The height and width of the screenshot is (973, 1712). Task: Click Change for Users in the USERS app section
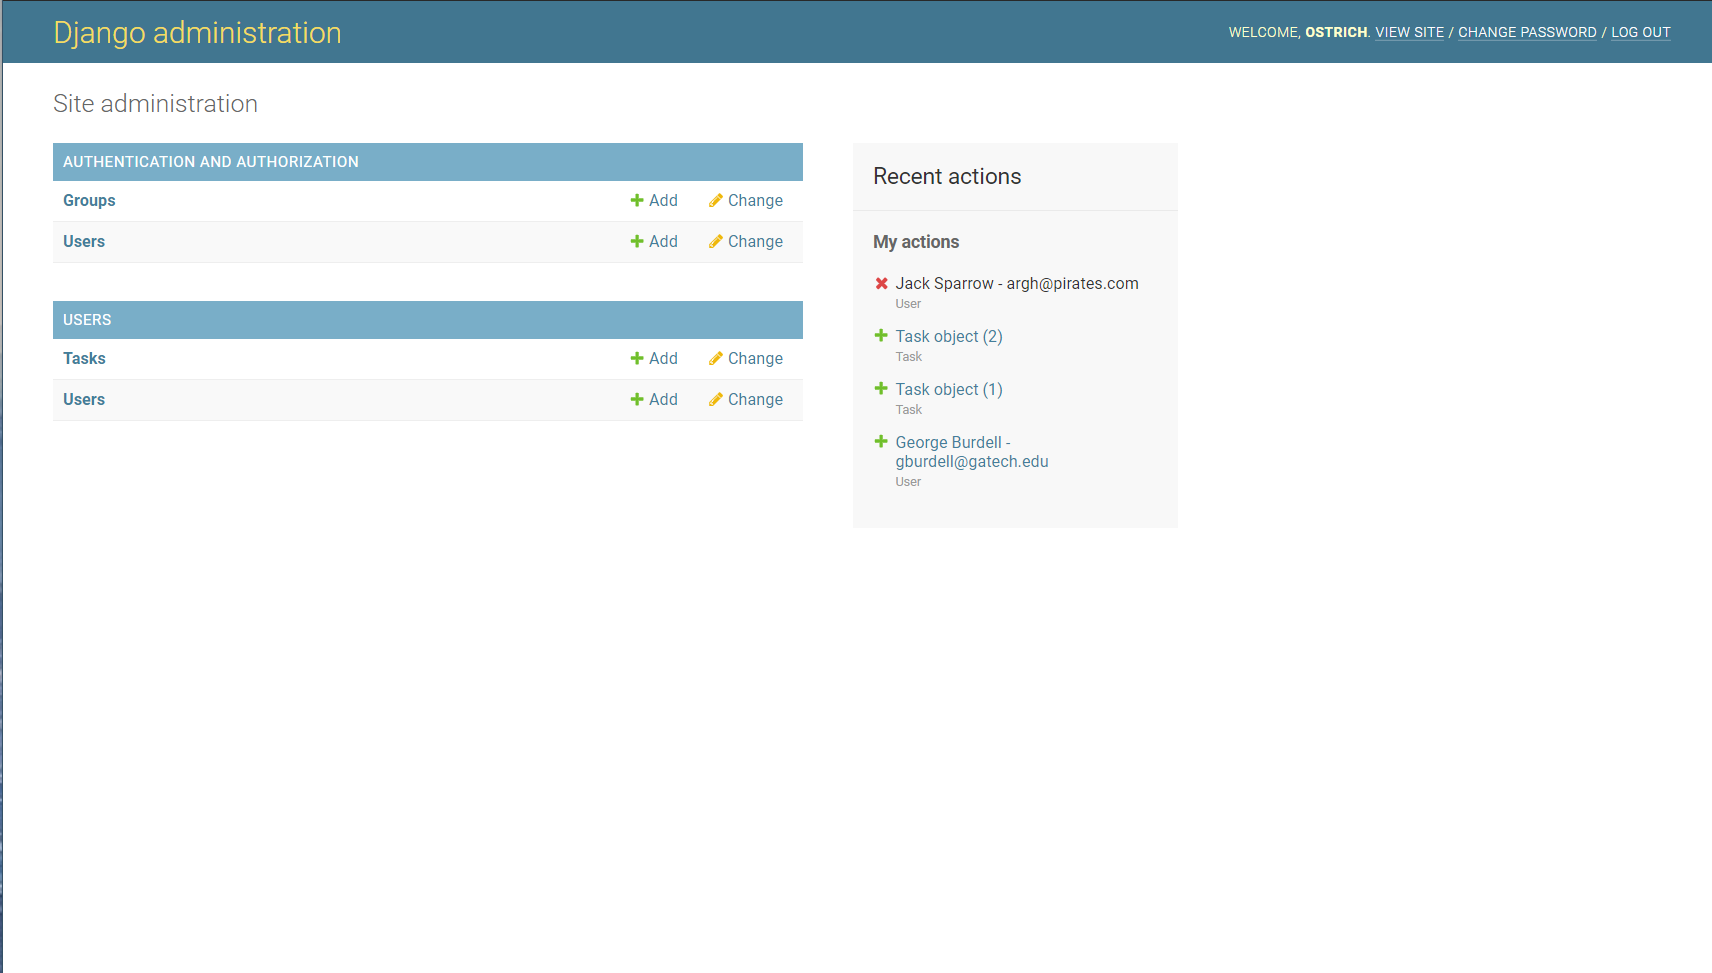click(746, 400)
